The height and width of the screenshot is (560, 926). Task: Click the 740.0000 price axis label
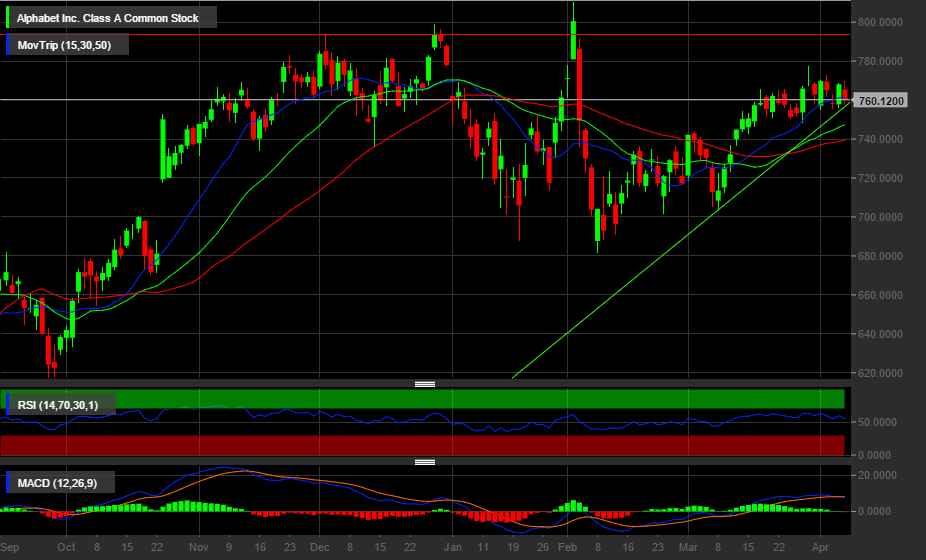pyautogui.click(x=880, y=139)
